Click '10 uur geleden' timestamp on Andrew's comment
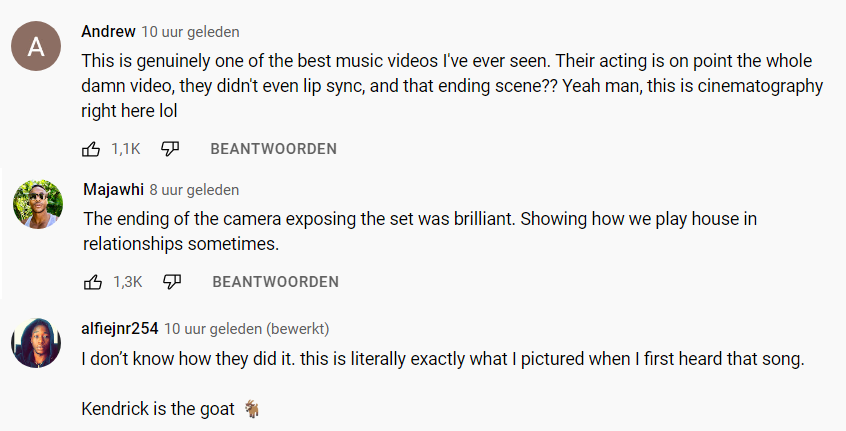This screenshot has width=846, height=431. coord(190,32)
